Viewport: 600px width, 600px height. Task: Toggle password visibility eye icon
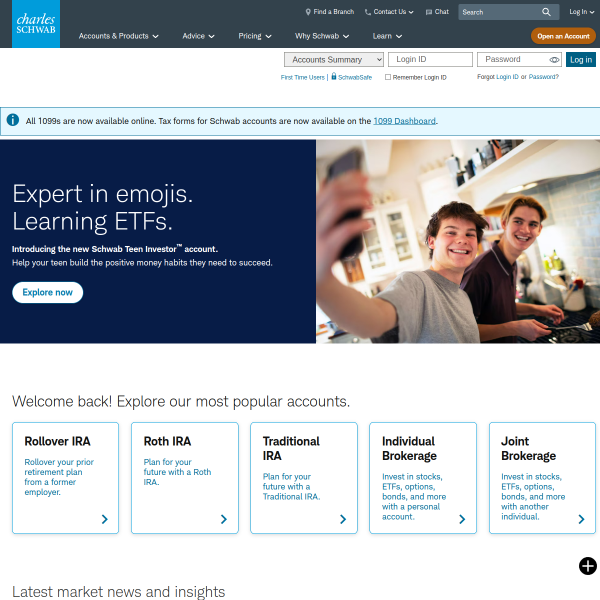click(554, 60)
